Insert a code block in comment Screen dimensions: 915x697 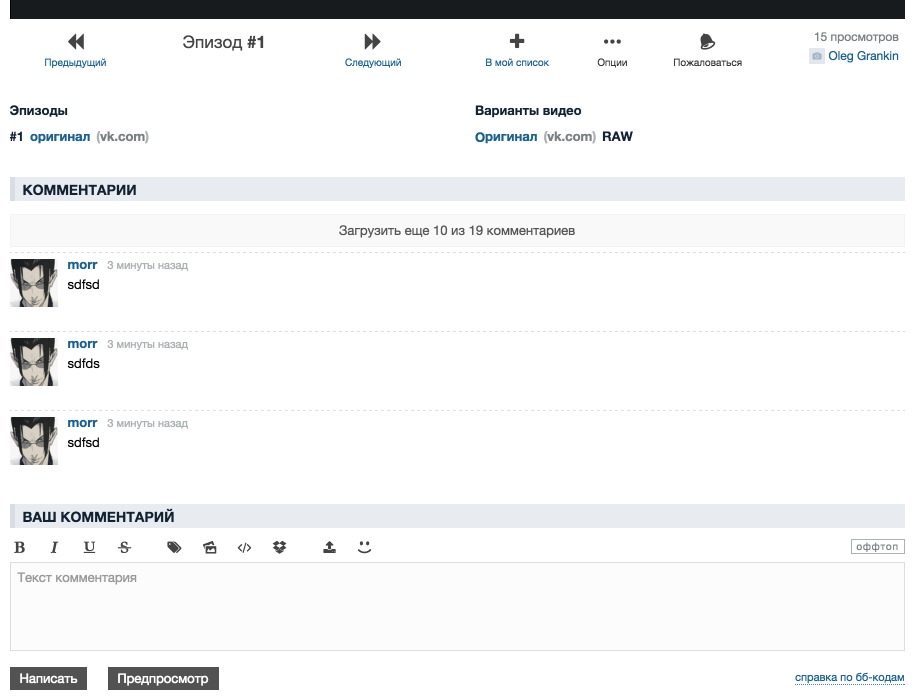pos(244,547)
